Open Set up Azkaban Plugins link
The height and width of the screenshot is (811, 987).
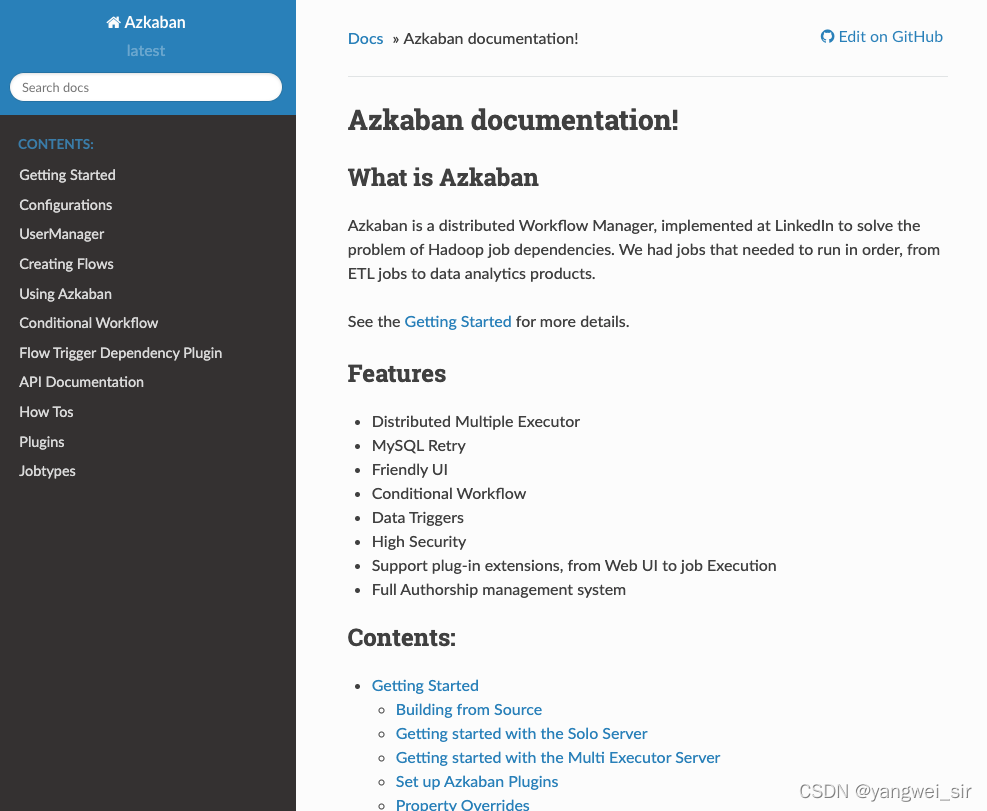[x=477, y=781]
